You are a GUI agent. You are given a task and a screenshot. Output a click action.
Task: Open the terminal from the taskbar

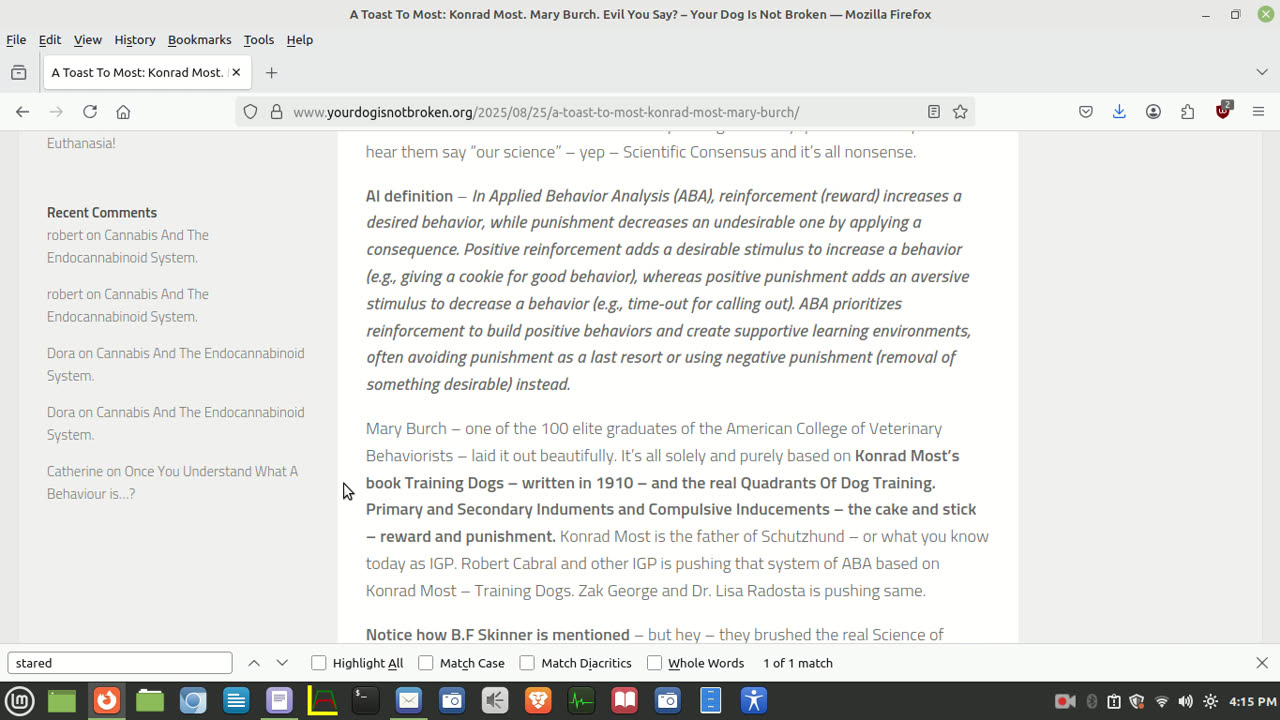(x=366, y=701)
